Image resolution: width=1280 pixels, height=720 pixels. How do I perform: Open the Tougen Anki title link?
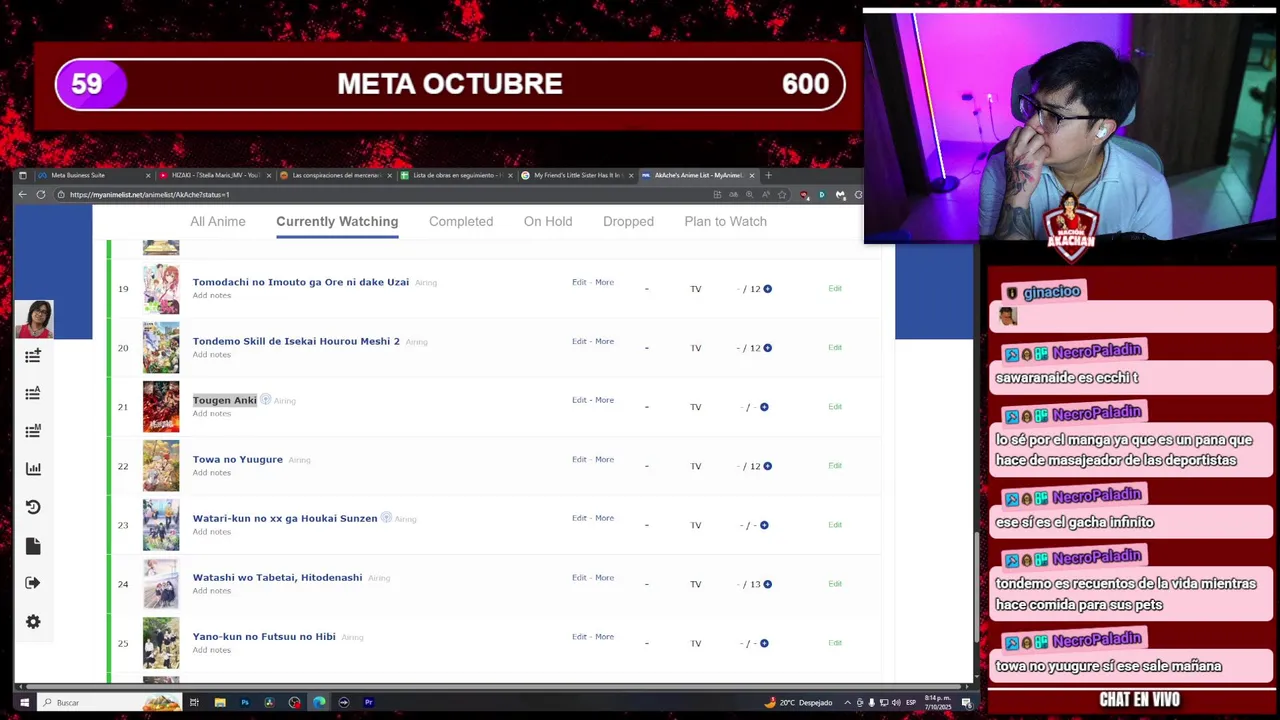(x=225, y=400)
